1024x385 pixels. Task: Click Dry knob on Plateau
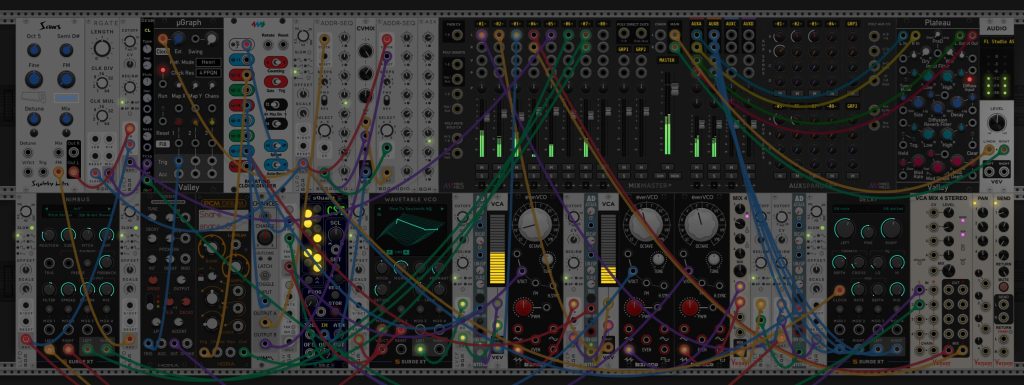[925, 52]
